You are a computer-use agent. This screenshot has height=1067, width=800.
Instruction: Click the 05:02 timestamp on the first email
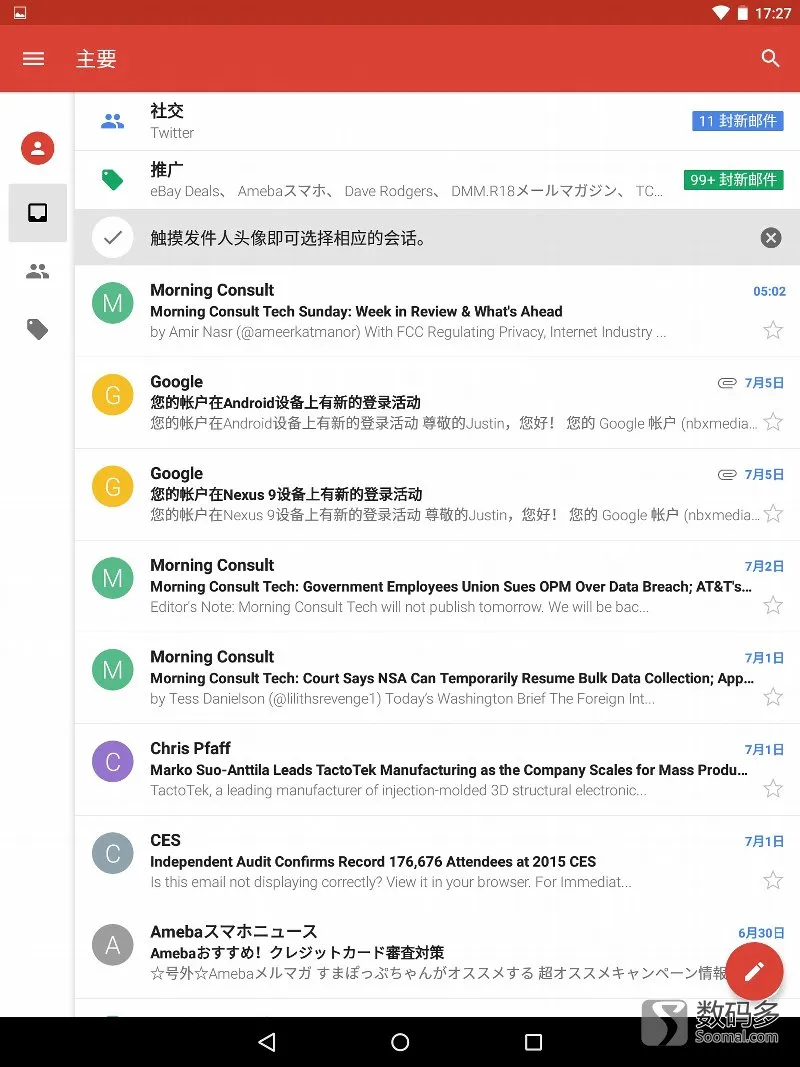[x=769, y=291]
